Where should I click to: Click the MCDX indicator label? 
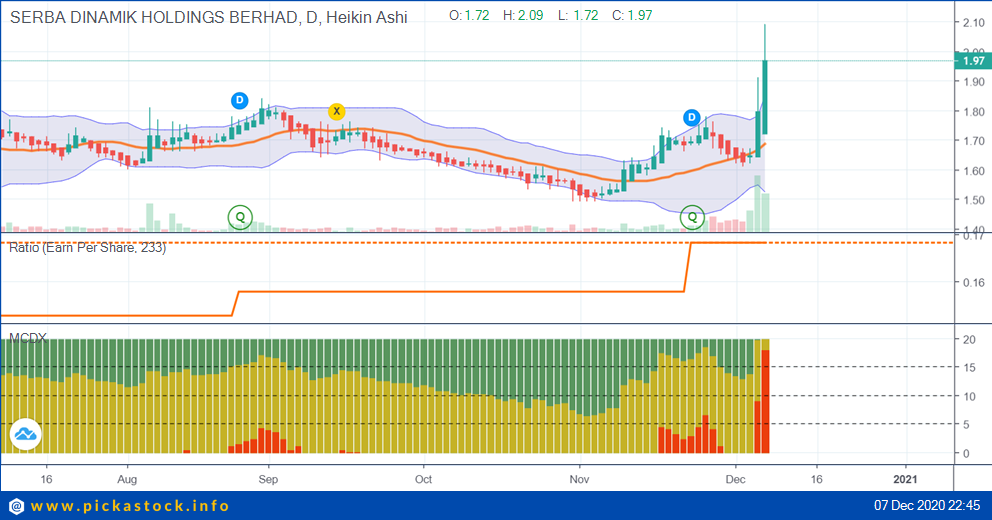click(x=28, y=338)
